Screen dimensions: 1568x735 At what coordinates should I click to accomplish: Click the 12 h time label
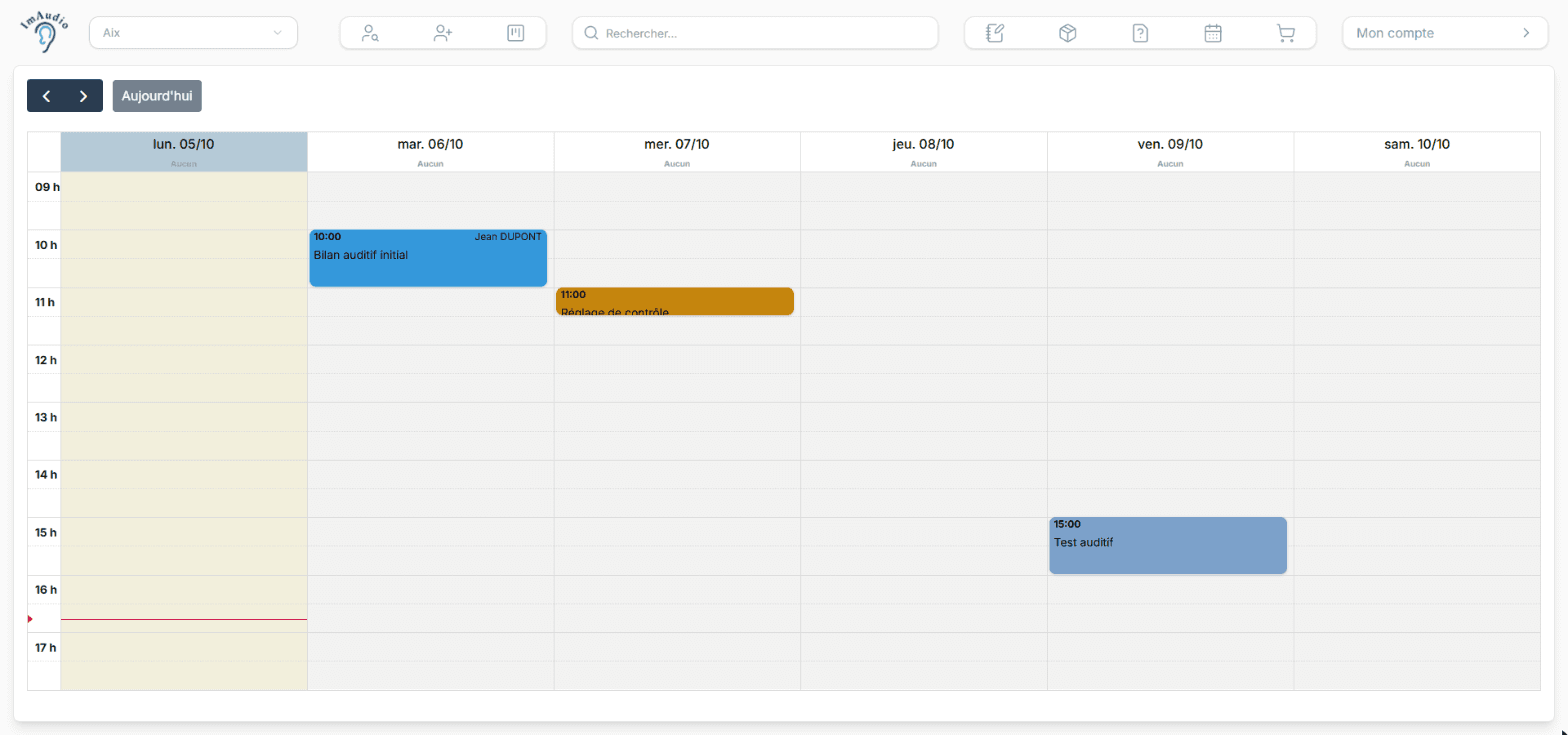(x=47, y=360)
